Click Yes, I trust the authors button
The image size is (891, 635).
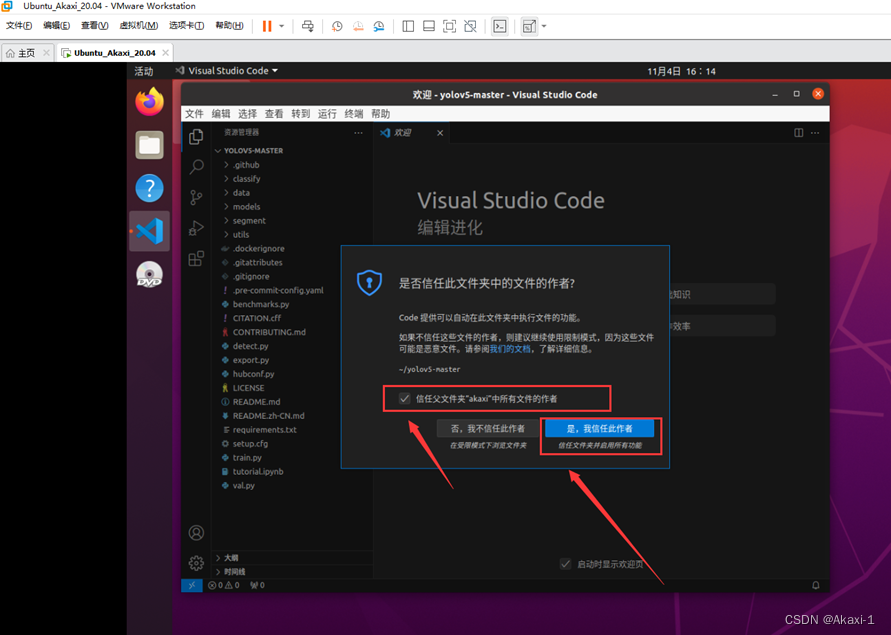(599, 428)
